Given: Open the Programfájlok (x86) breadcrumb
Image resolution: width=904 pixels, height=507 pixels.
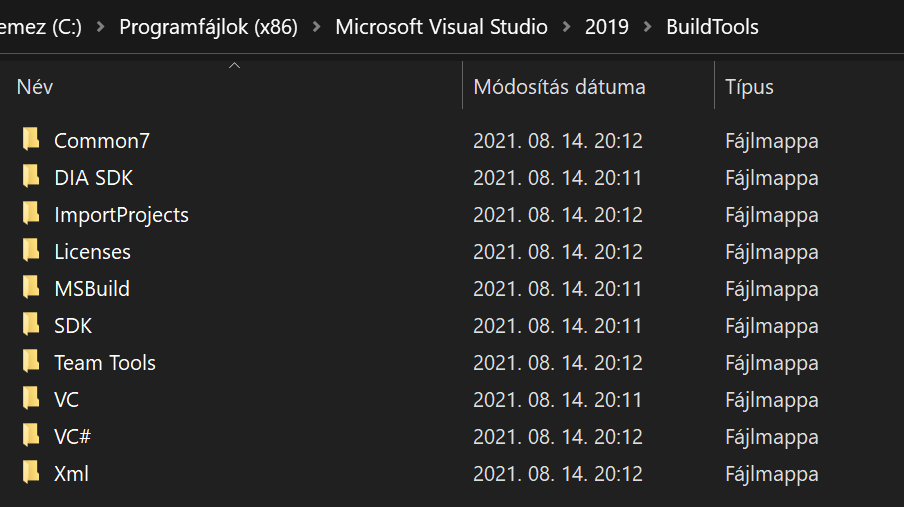Looking at the screenshot, I should point(208,27).
